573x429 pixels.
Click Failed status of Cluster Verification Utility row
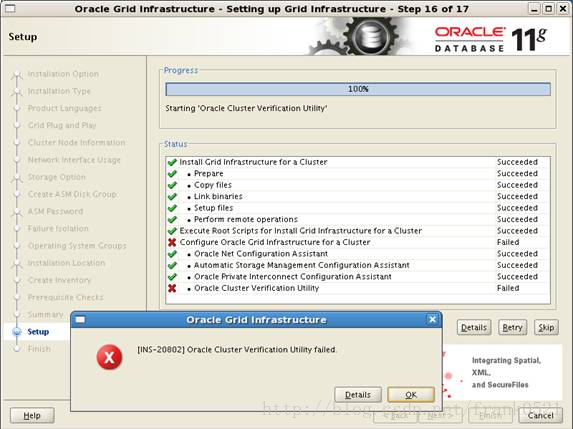pos(508,288)
